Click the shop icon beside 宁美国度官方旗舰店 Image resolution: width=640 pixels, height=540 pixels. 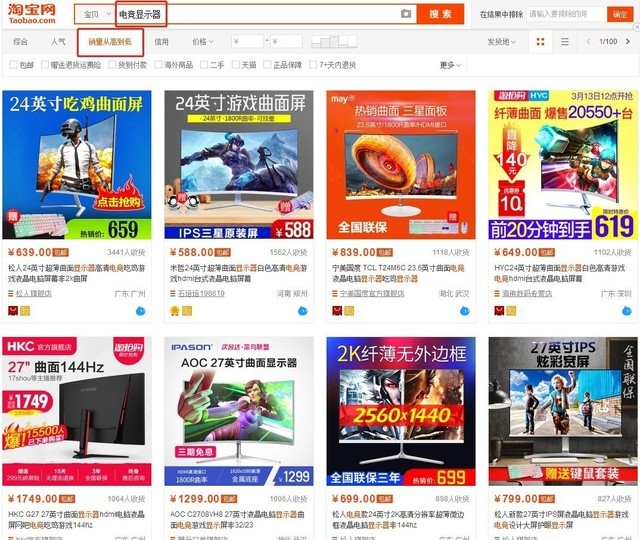[x=335, y=293]
